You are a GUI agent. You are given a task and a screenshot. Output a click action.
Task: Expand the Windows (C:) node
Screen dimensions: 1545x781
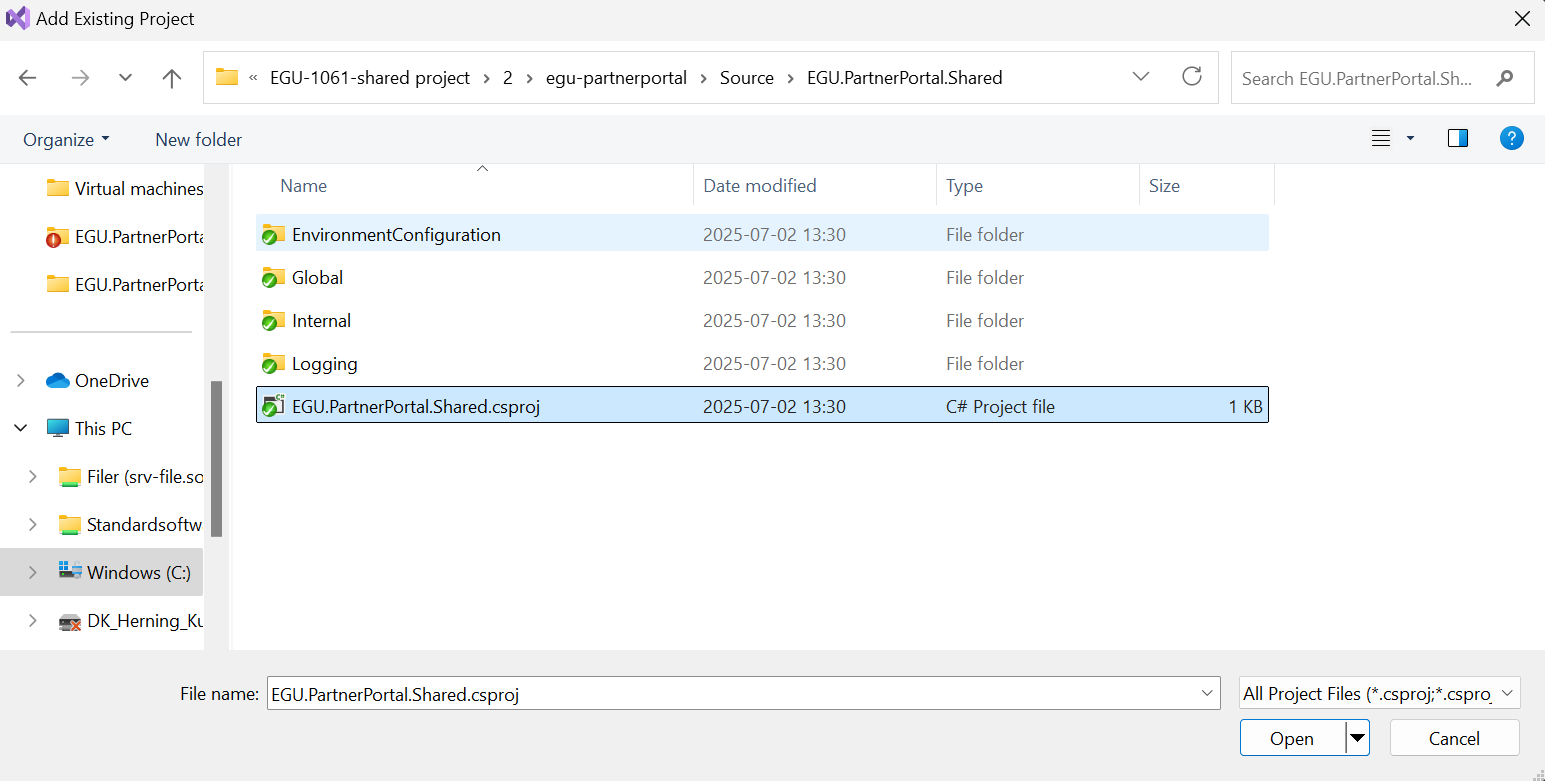pyautogui.click(x=33, y=572)
